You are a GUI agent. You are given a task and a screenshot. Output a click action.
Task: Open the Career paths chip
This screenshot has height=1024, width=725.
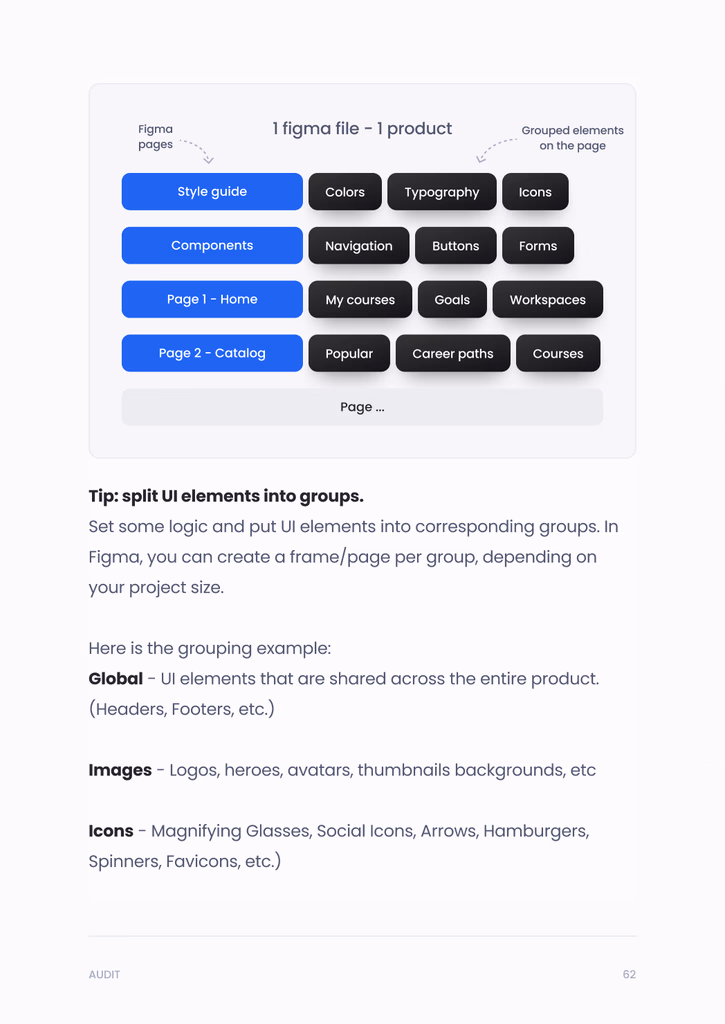[x=453, y=354]
